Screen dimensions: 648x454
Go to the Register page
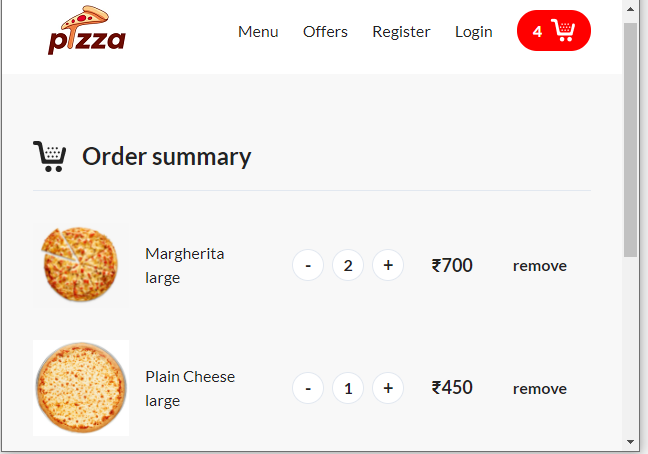pos(401,32)
